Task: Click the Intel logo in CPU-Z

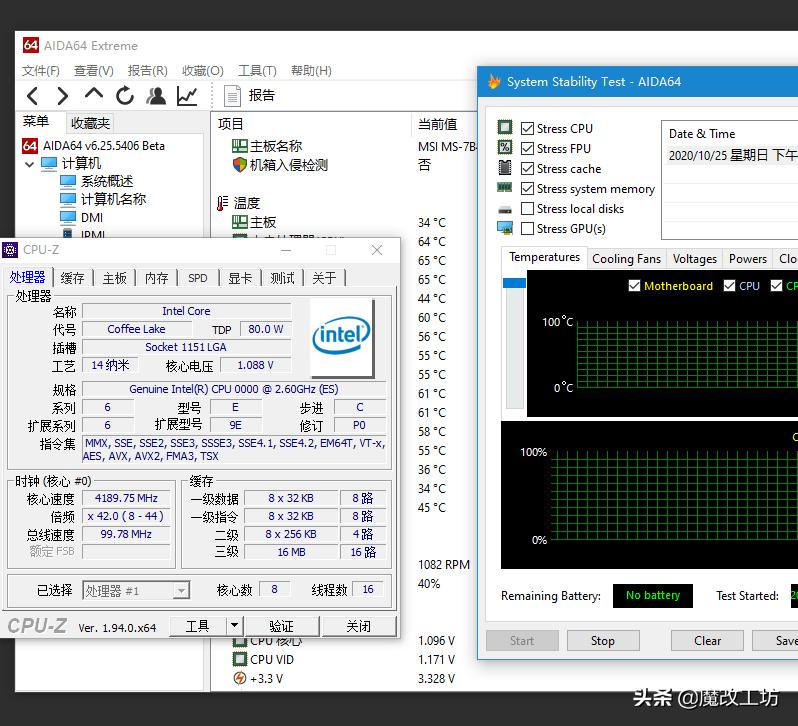Action: [x=342, y=336]
